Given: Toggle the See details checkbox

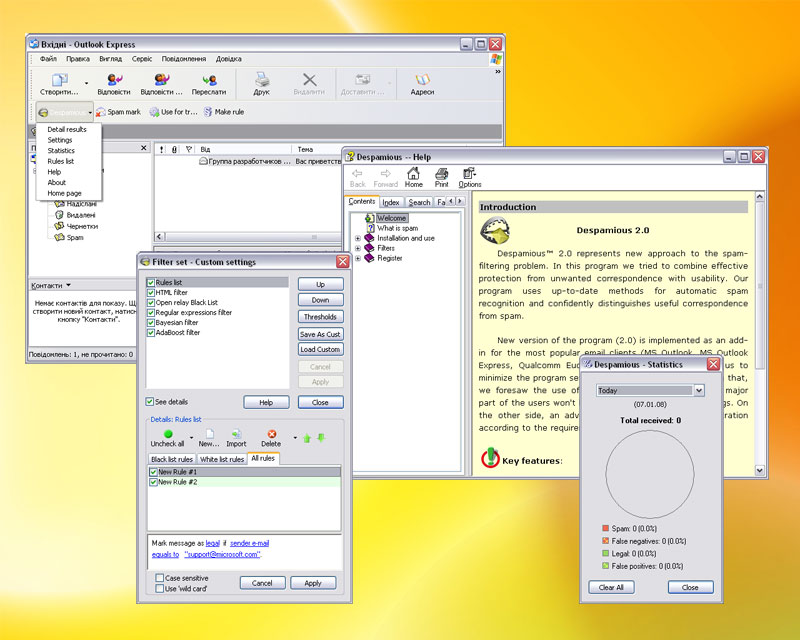Looking at the screenshot, I should [149, 402].
